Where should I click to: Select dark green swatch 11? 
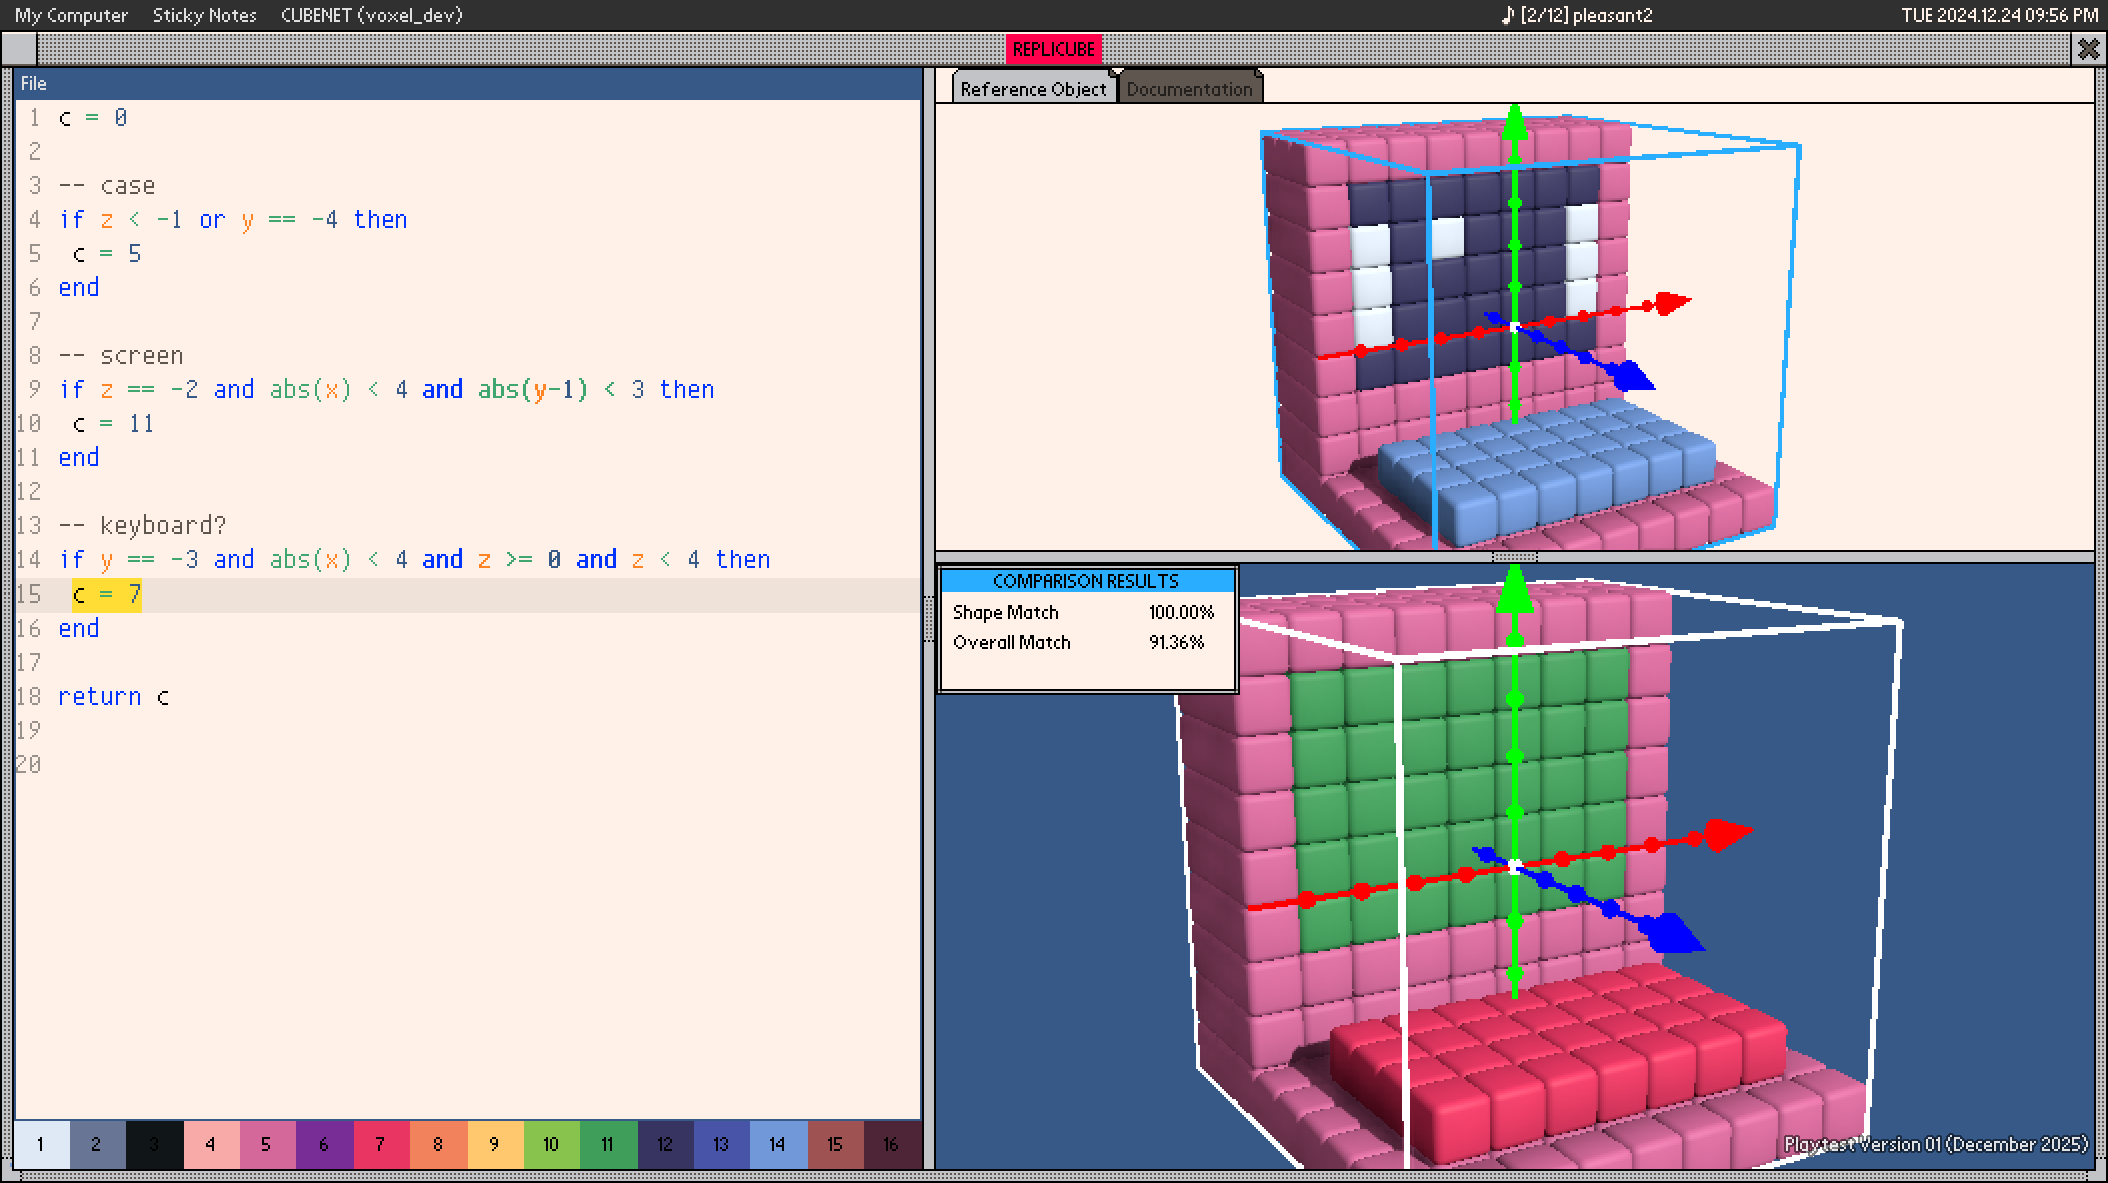tap(607, 1144)
